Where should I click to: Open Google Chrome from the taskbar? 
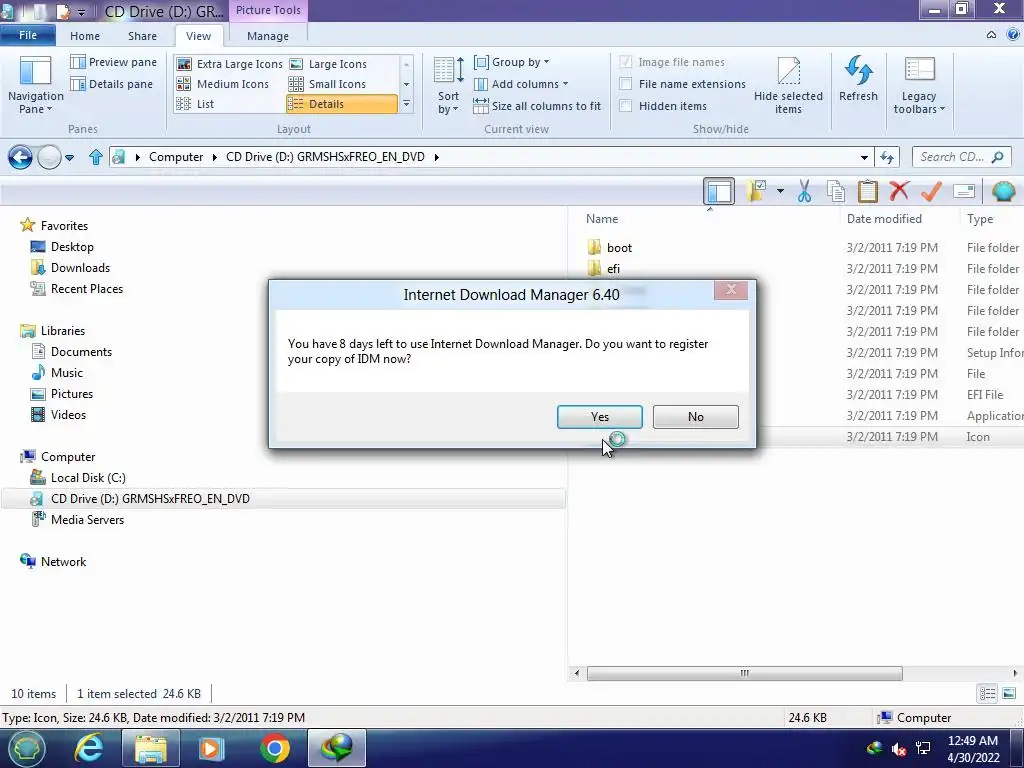[275, 748]
